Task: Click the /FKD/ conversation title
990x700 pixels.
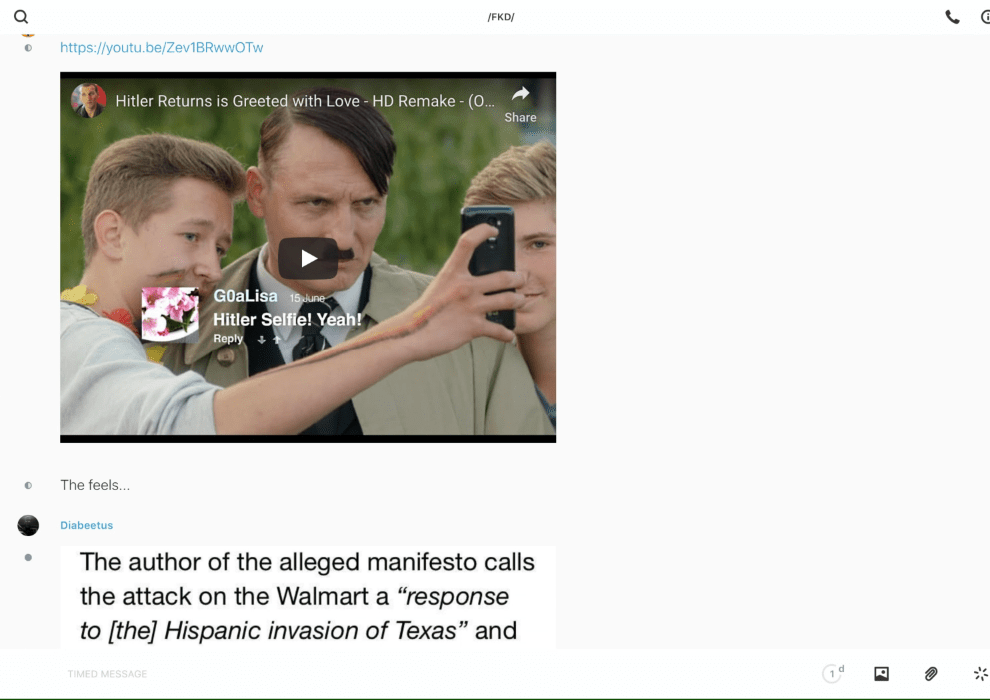Action: point(501,17)
